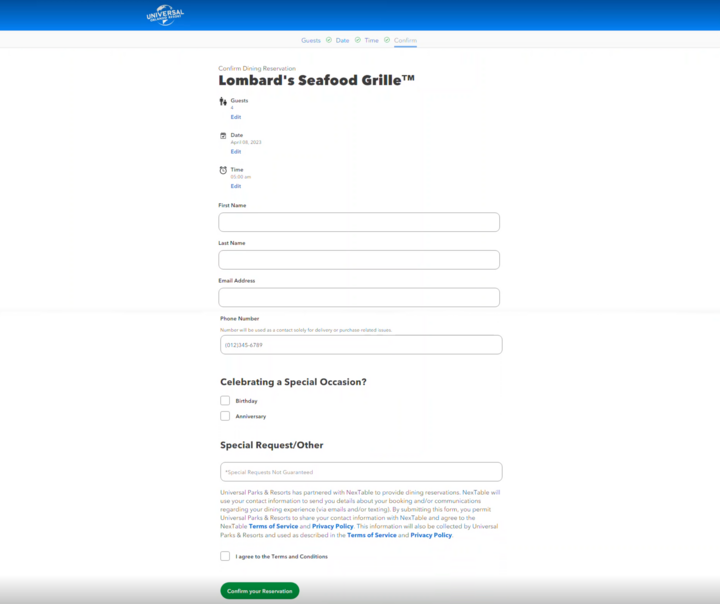Go to the Time step tab

click(x=371, y=40)
